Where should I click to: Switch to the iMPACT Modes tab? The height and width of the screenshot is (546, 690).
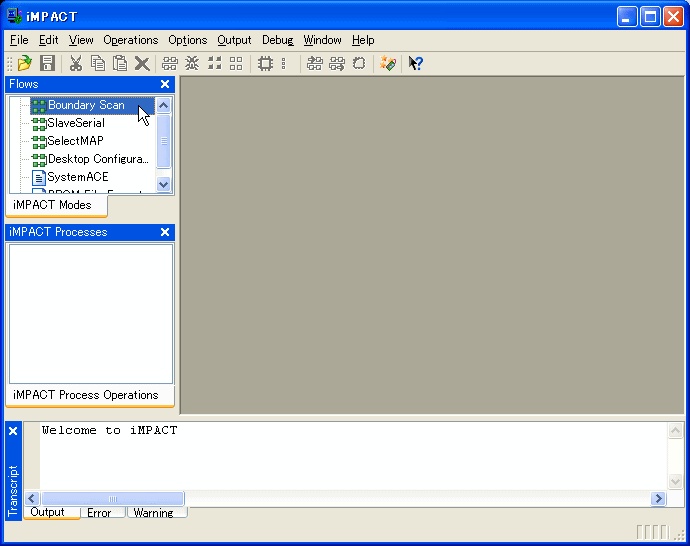coord(56,205)
